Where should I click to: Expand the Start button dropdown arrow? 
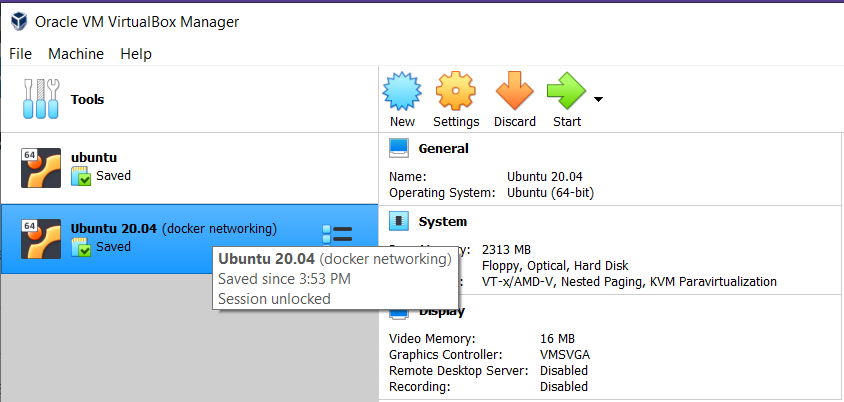pos(598,99)
